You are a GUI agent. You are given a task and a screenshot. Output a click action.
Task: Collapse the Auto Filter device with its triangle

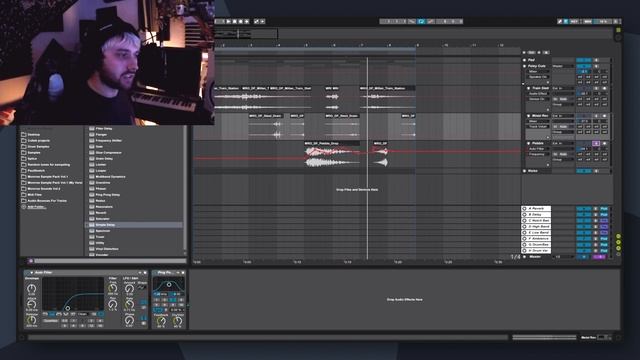tap(31, 272)
